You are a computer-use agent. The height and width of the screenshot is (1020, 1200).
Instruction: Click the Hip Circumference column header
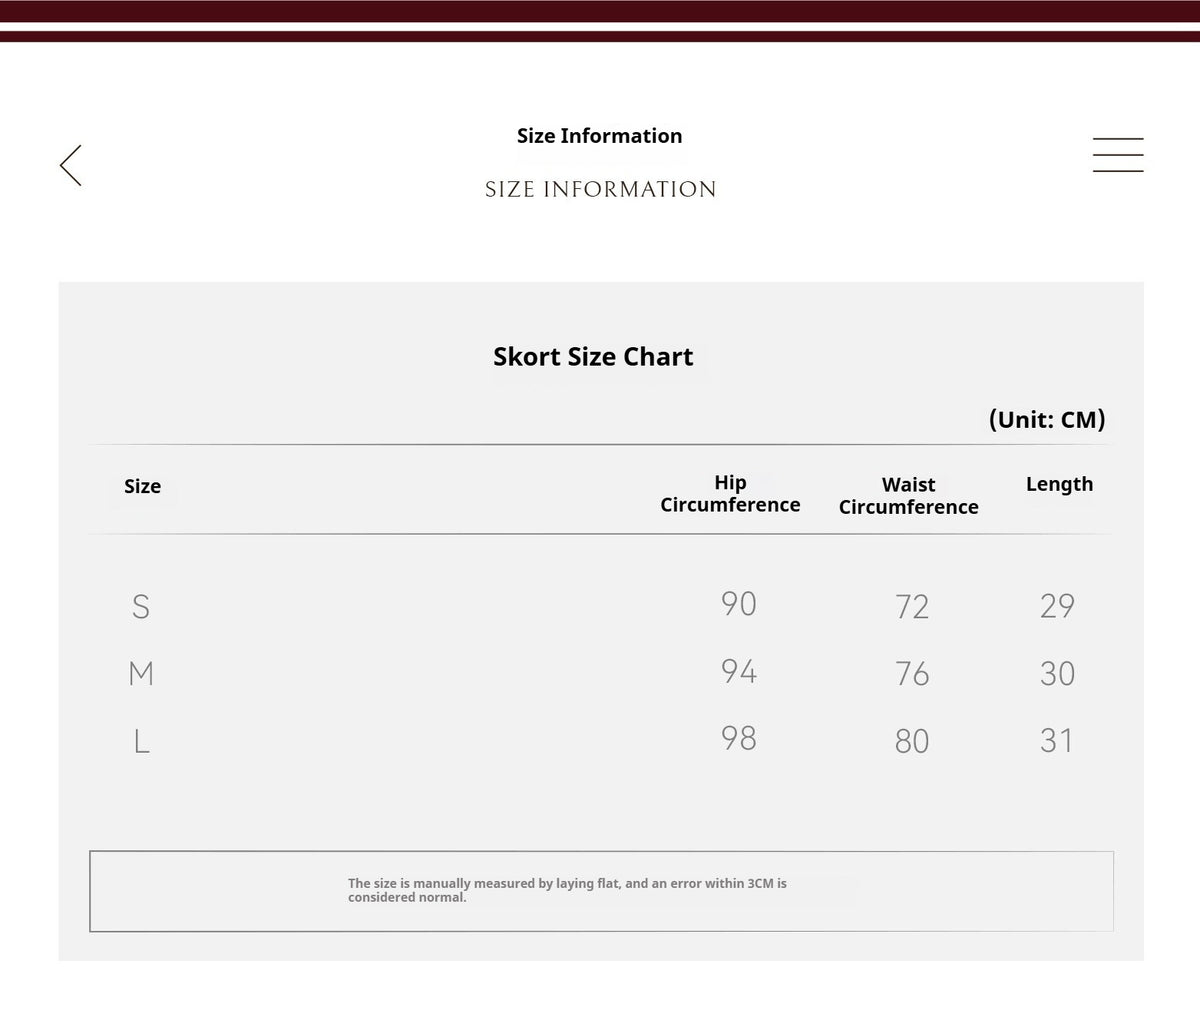click(x=730, y=494)
